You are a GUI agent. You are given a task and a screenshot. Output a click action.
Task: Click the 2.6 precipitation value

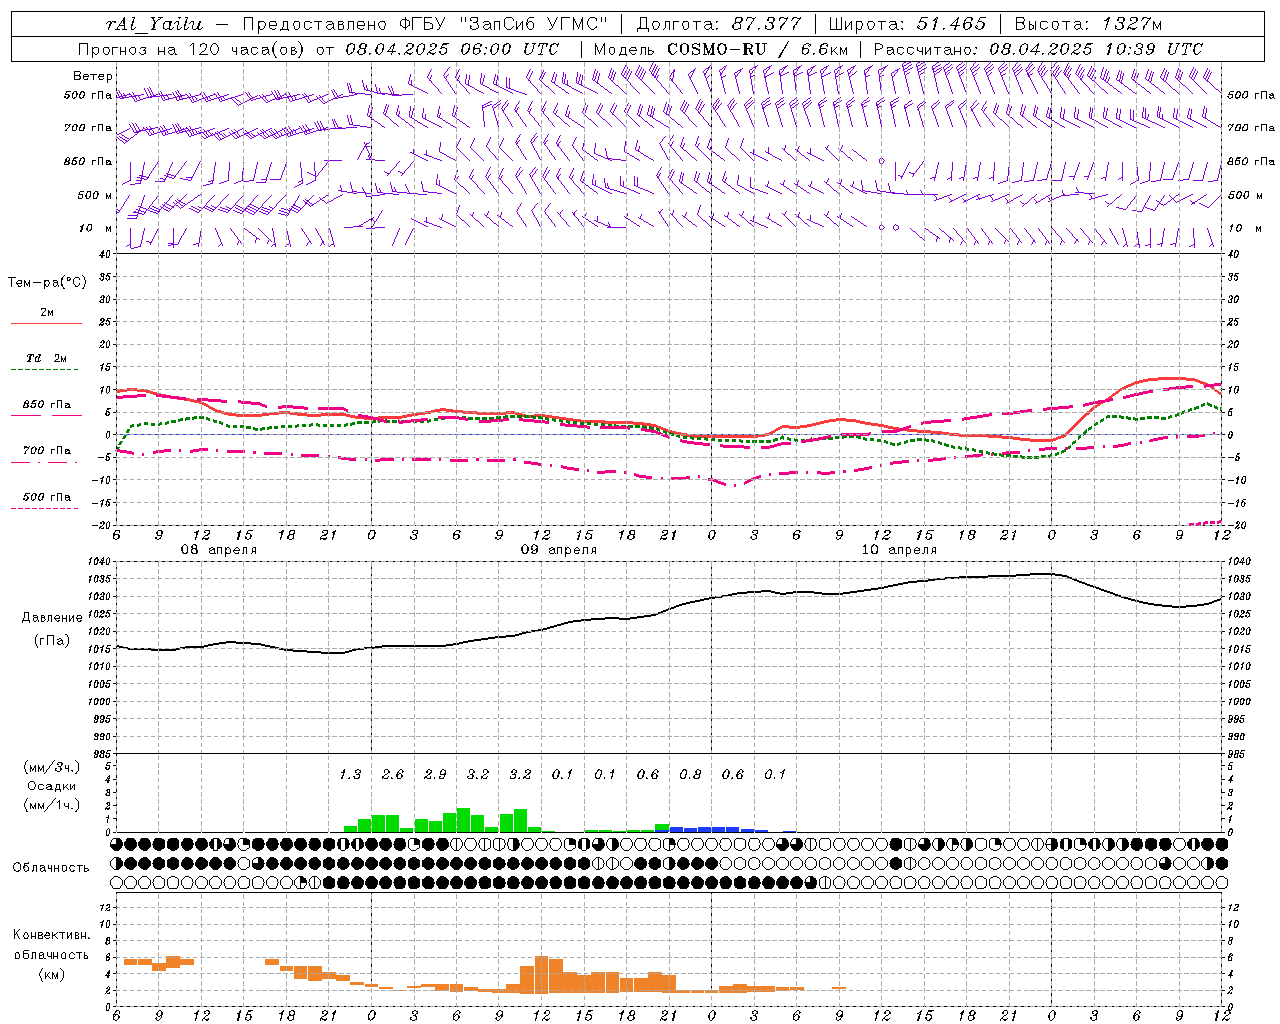(x=393, y=774)
